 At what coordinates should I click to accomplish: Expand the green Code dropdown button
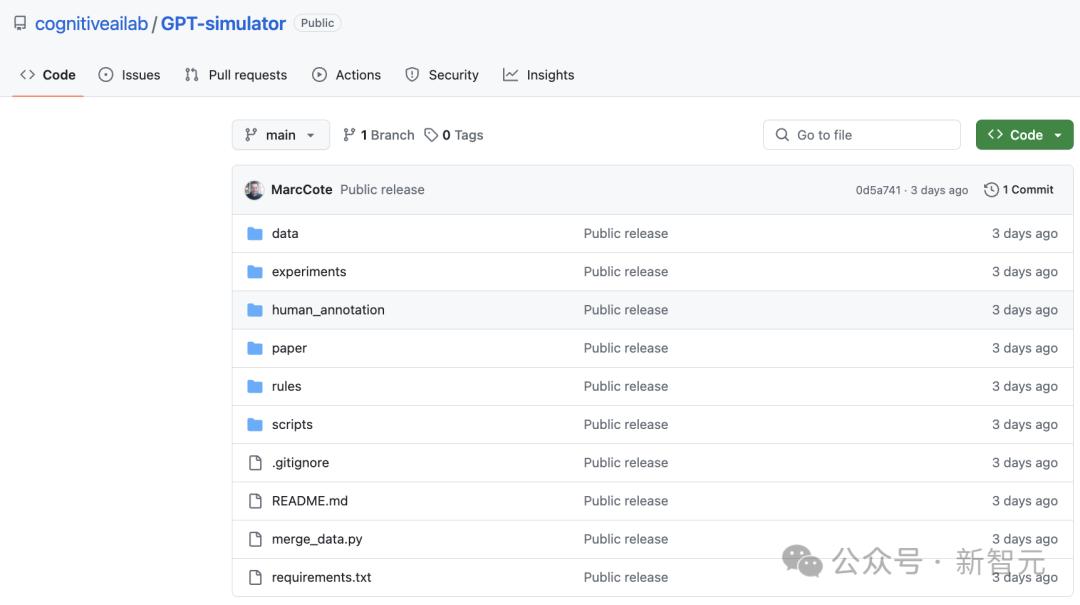click(1024, 135)
